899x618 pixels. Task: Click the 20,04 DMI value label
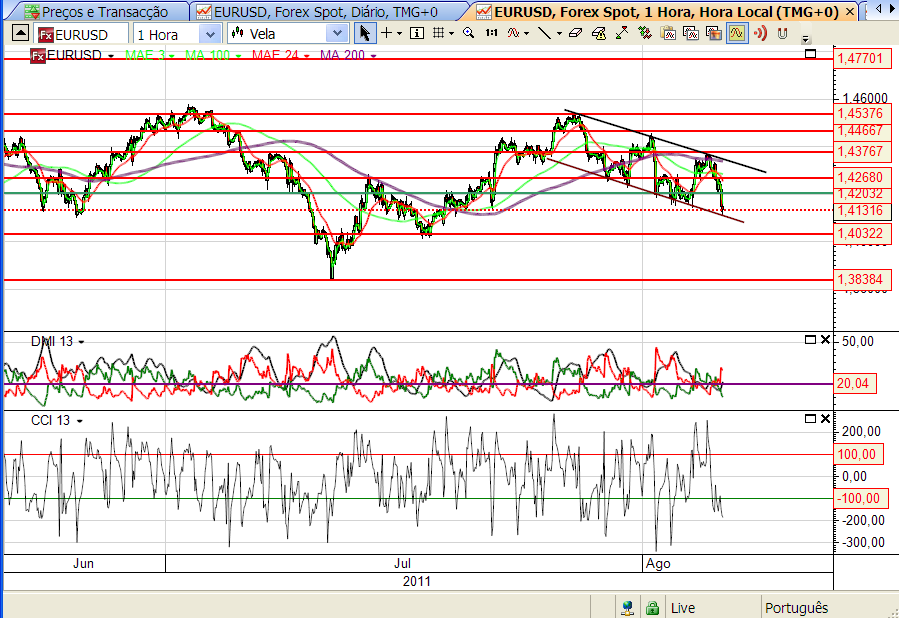pos(855,384)
